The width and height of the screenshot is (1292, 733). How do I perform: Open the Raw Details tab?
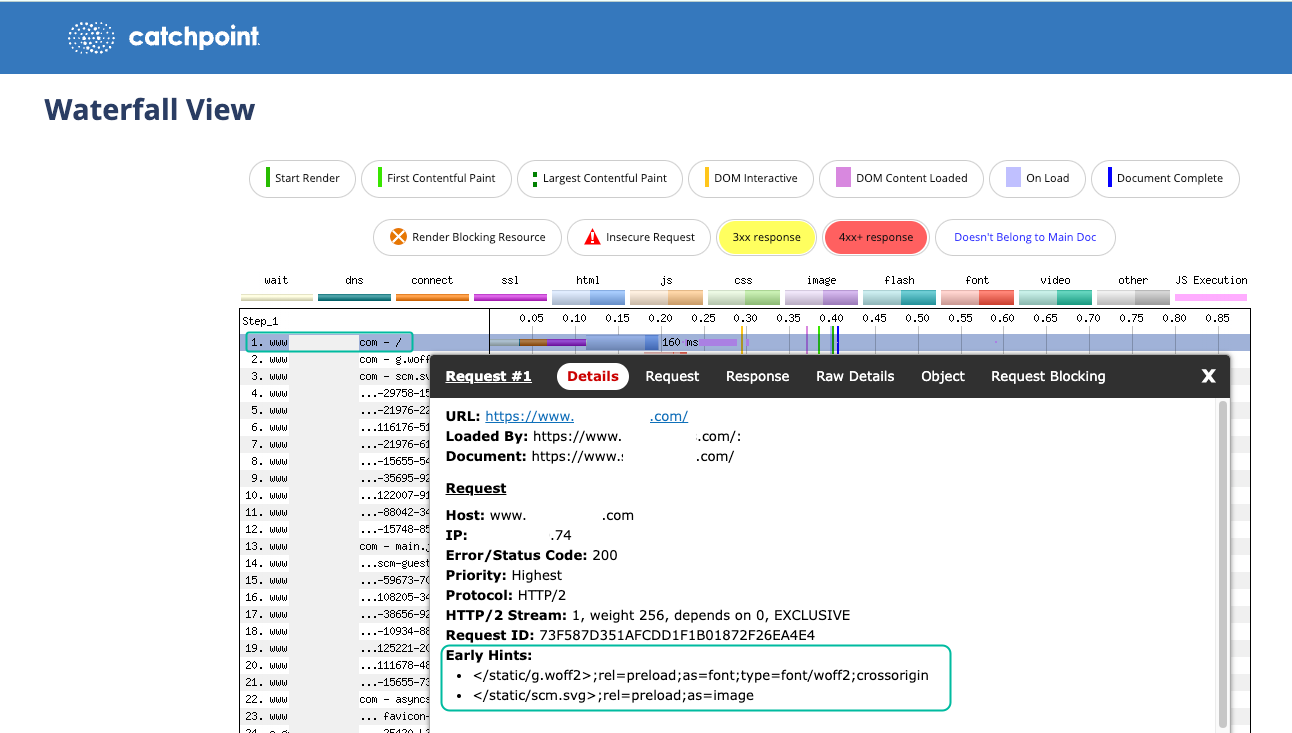tap(855, 376)
